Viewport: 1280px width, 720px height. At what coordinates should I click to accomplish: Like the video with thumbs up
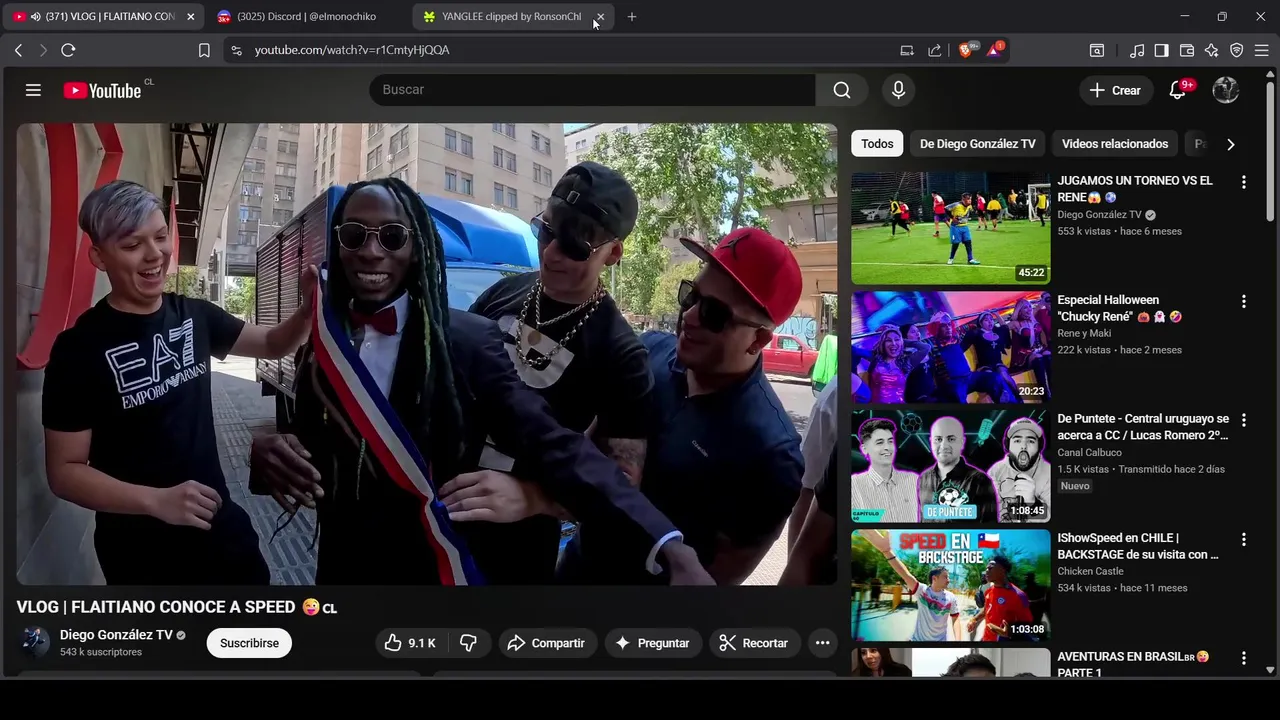(410, 643)
